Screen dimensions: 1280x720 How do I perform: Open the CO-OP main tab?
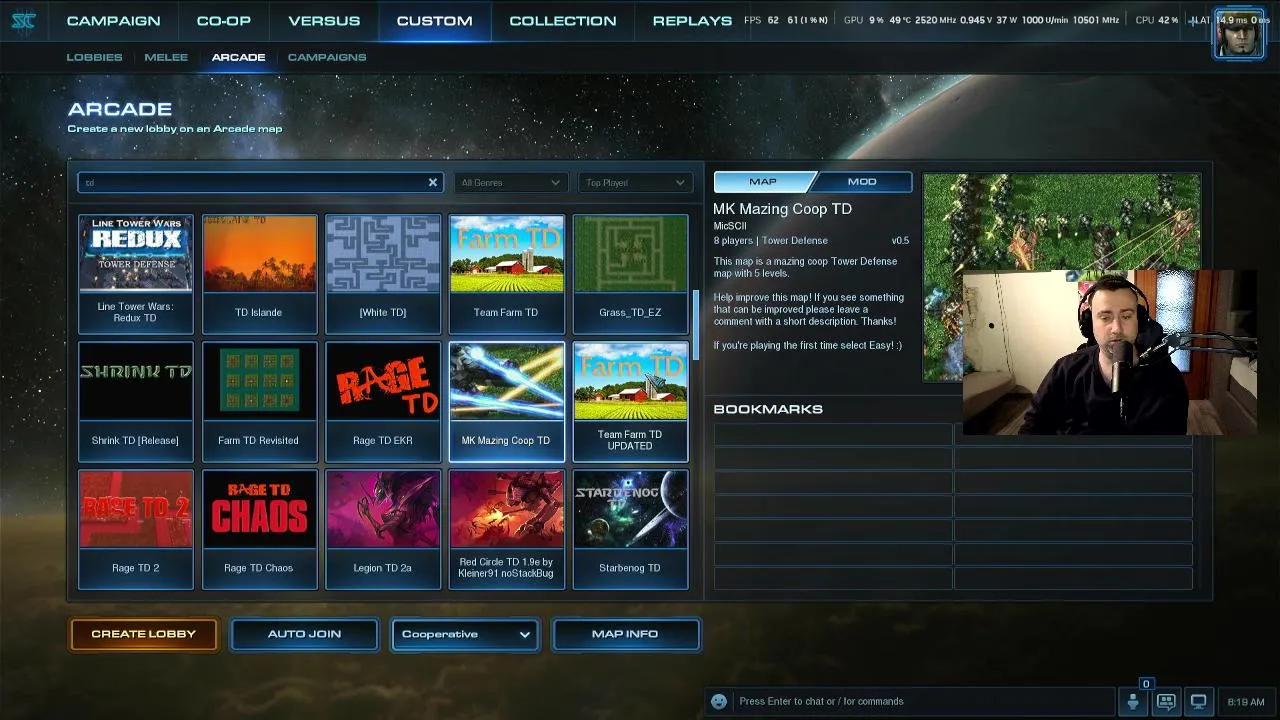[x=224, y=21]
